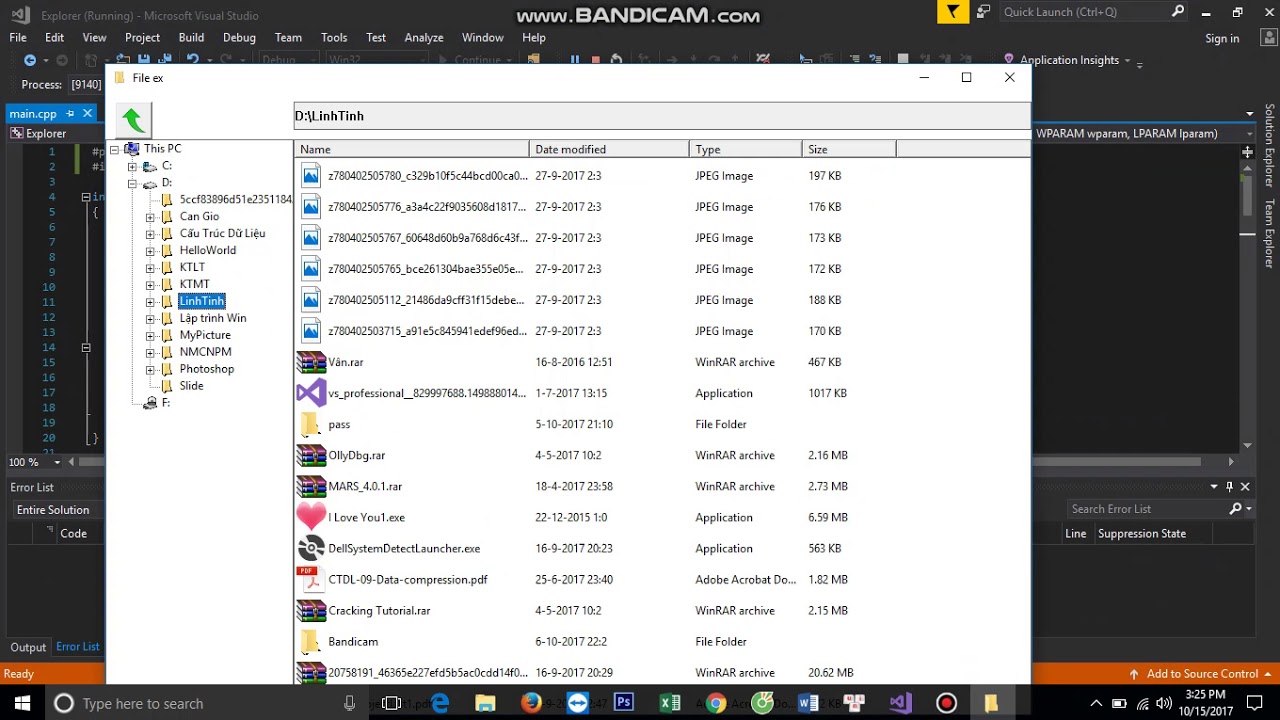
Task: Click the JPEG icon for z780402505780 file
Action: pyautogui.click(x=311, y=176)
